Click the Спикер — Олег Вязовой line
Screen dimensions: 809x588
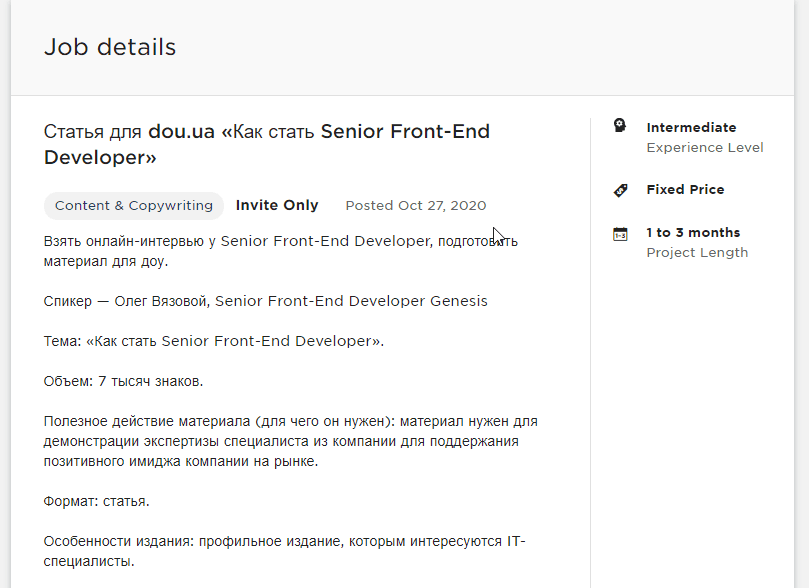pos(266,301)
